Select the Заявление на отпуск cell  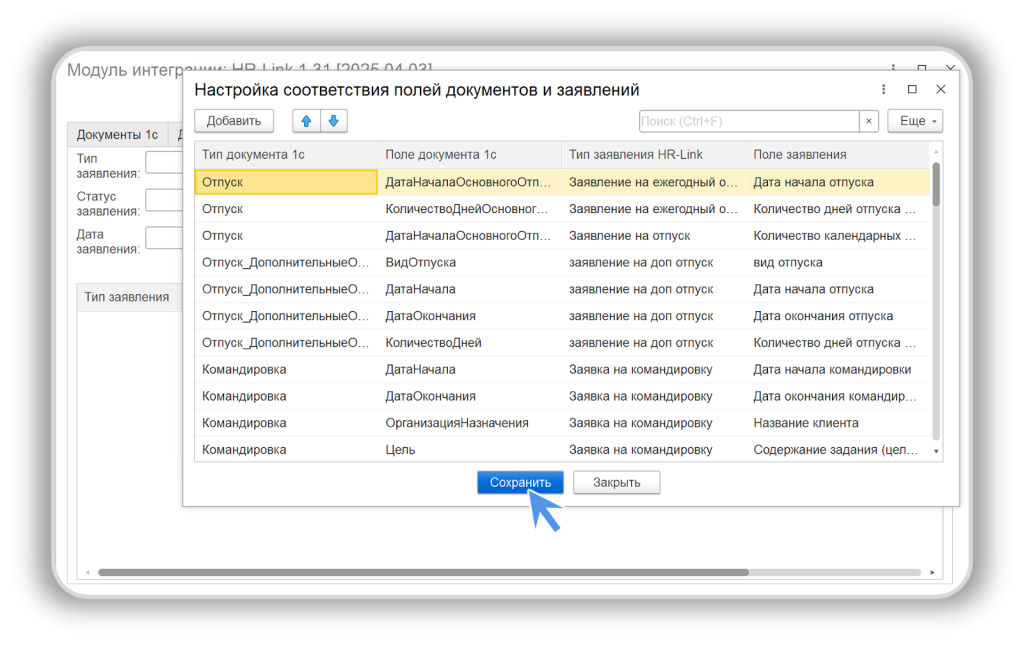coord(653,236)
